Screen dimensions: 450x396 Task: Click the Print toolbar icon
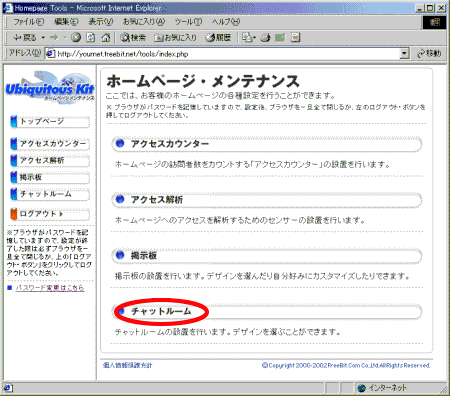point(266,38)
